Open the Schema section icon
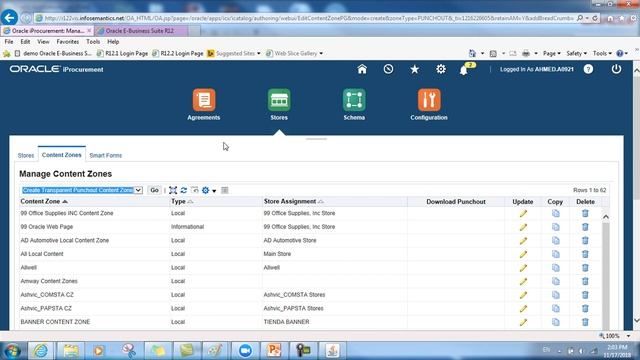The width and height of the screenshot is (640, 360). tap(354, 100)
